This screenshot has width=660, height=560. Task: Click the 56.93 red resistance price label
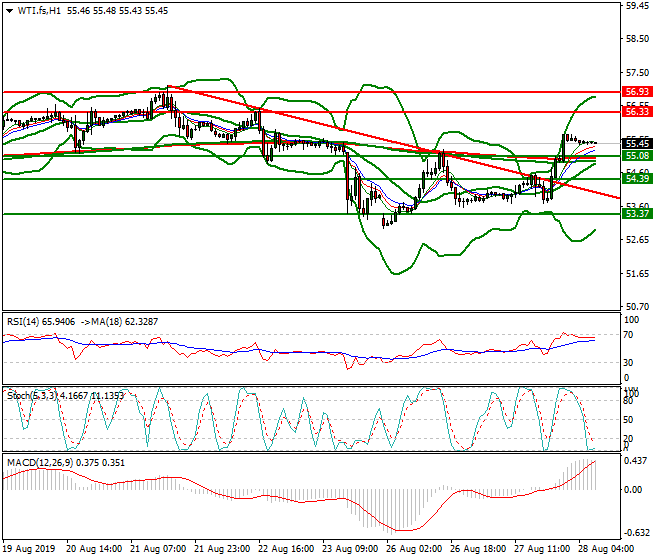point(637,92)
